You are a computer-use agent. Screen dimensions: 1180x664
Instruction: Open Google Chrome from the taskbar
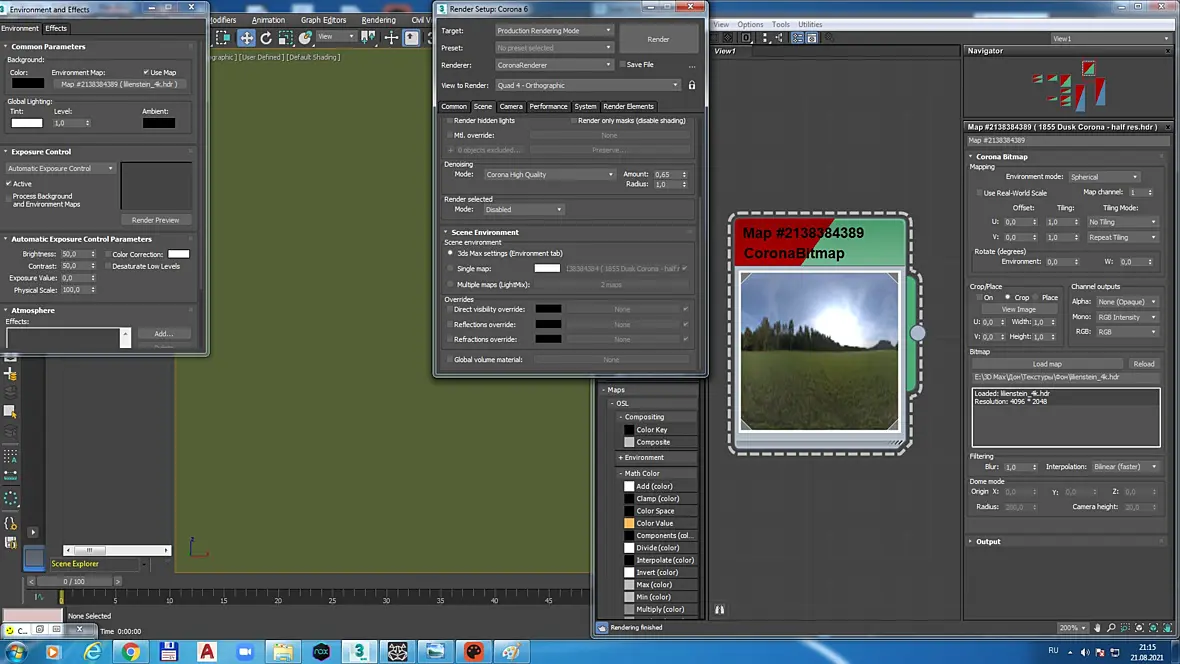click(x=130, y=651)
